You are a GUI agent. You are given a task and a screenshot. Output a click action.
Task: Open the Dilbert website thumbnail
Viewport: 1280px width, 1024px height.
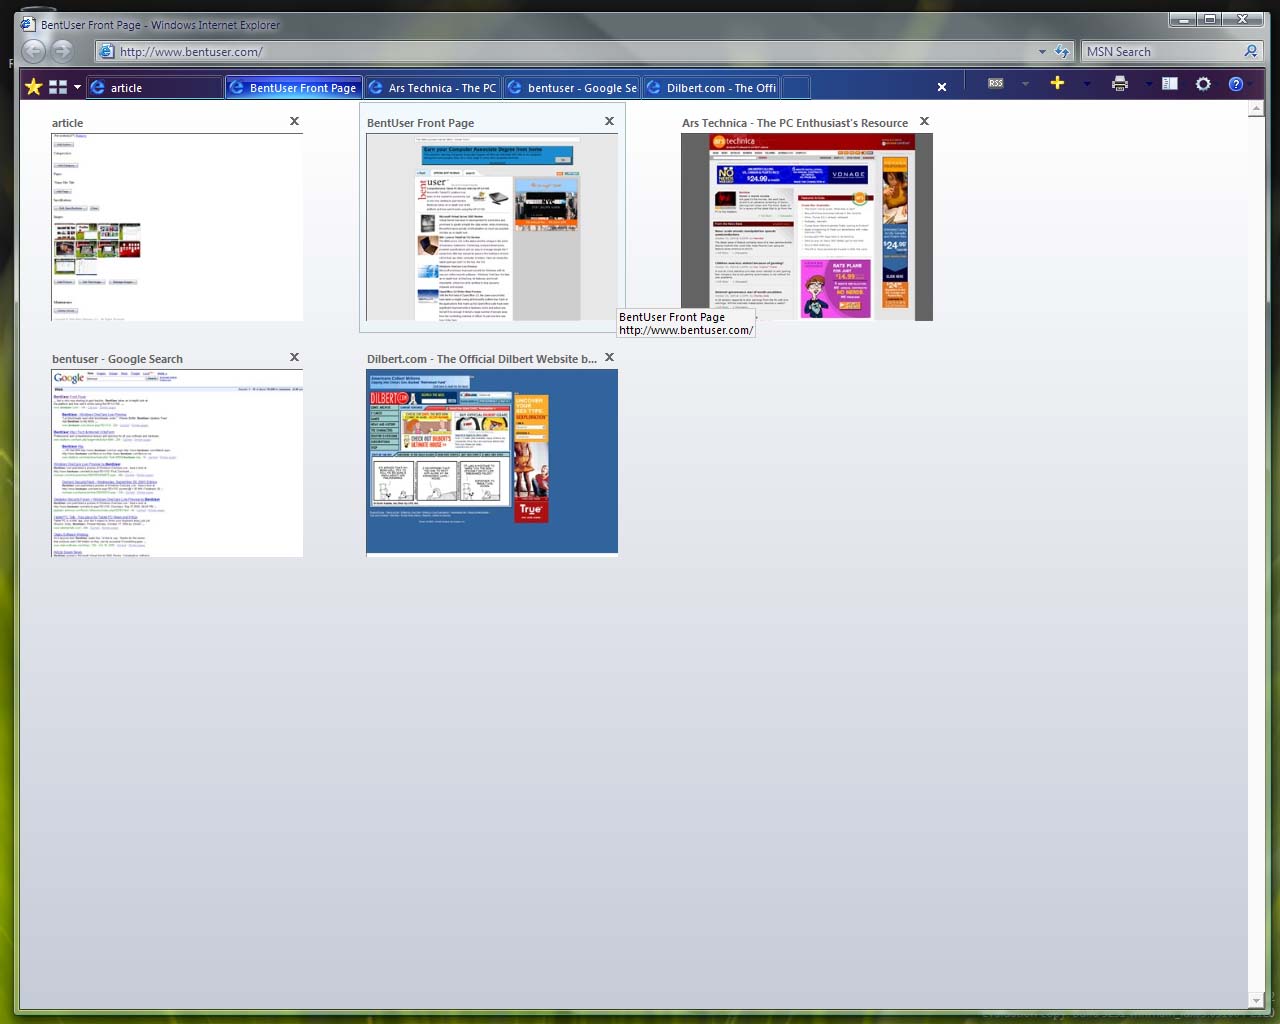pos(492,461)
